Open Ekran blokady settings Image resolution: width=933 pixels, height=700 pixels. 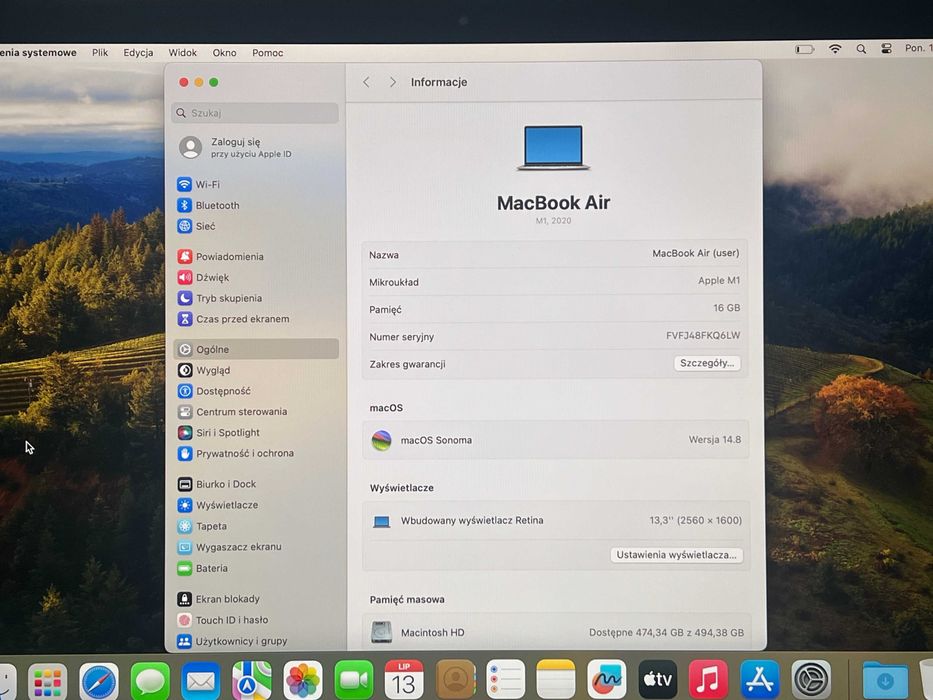219,599
